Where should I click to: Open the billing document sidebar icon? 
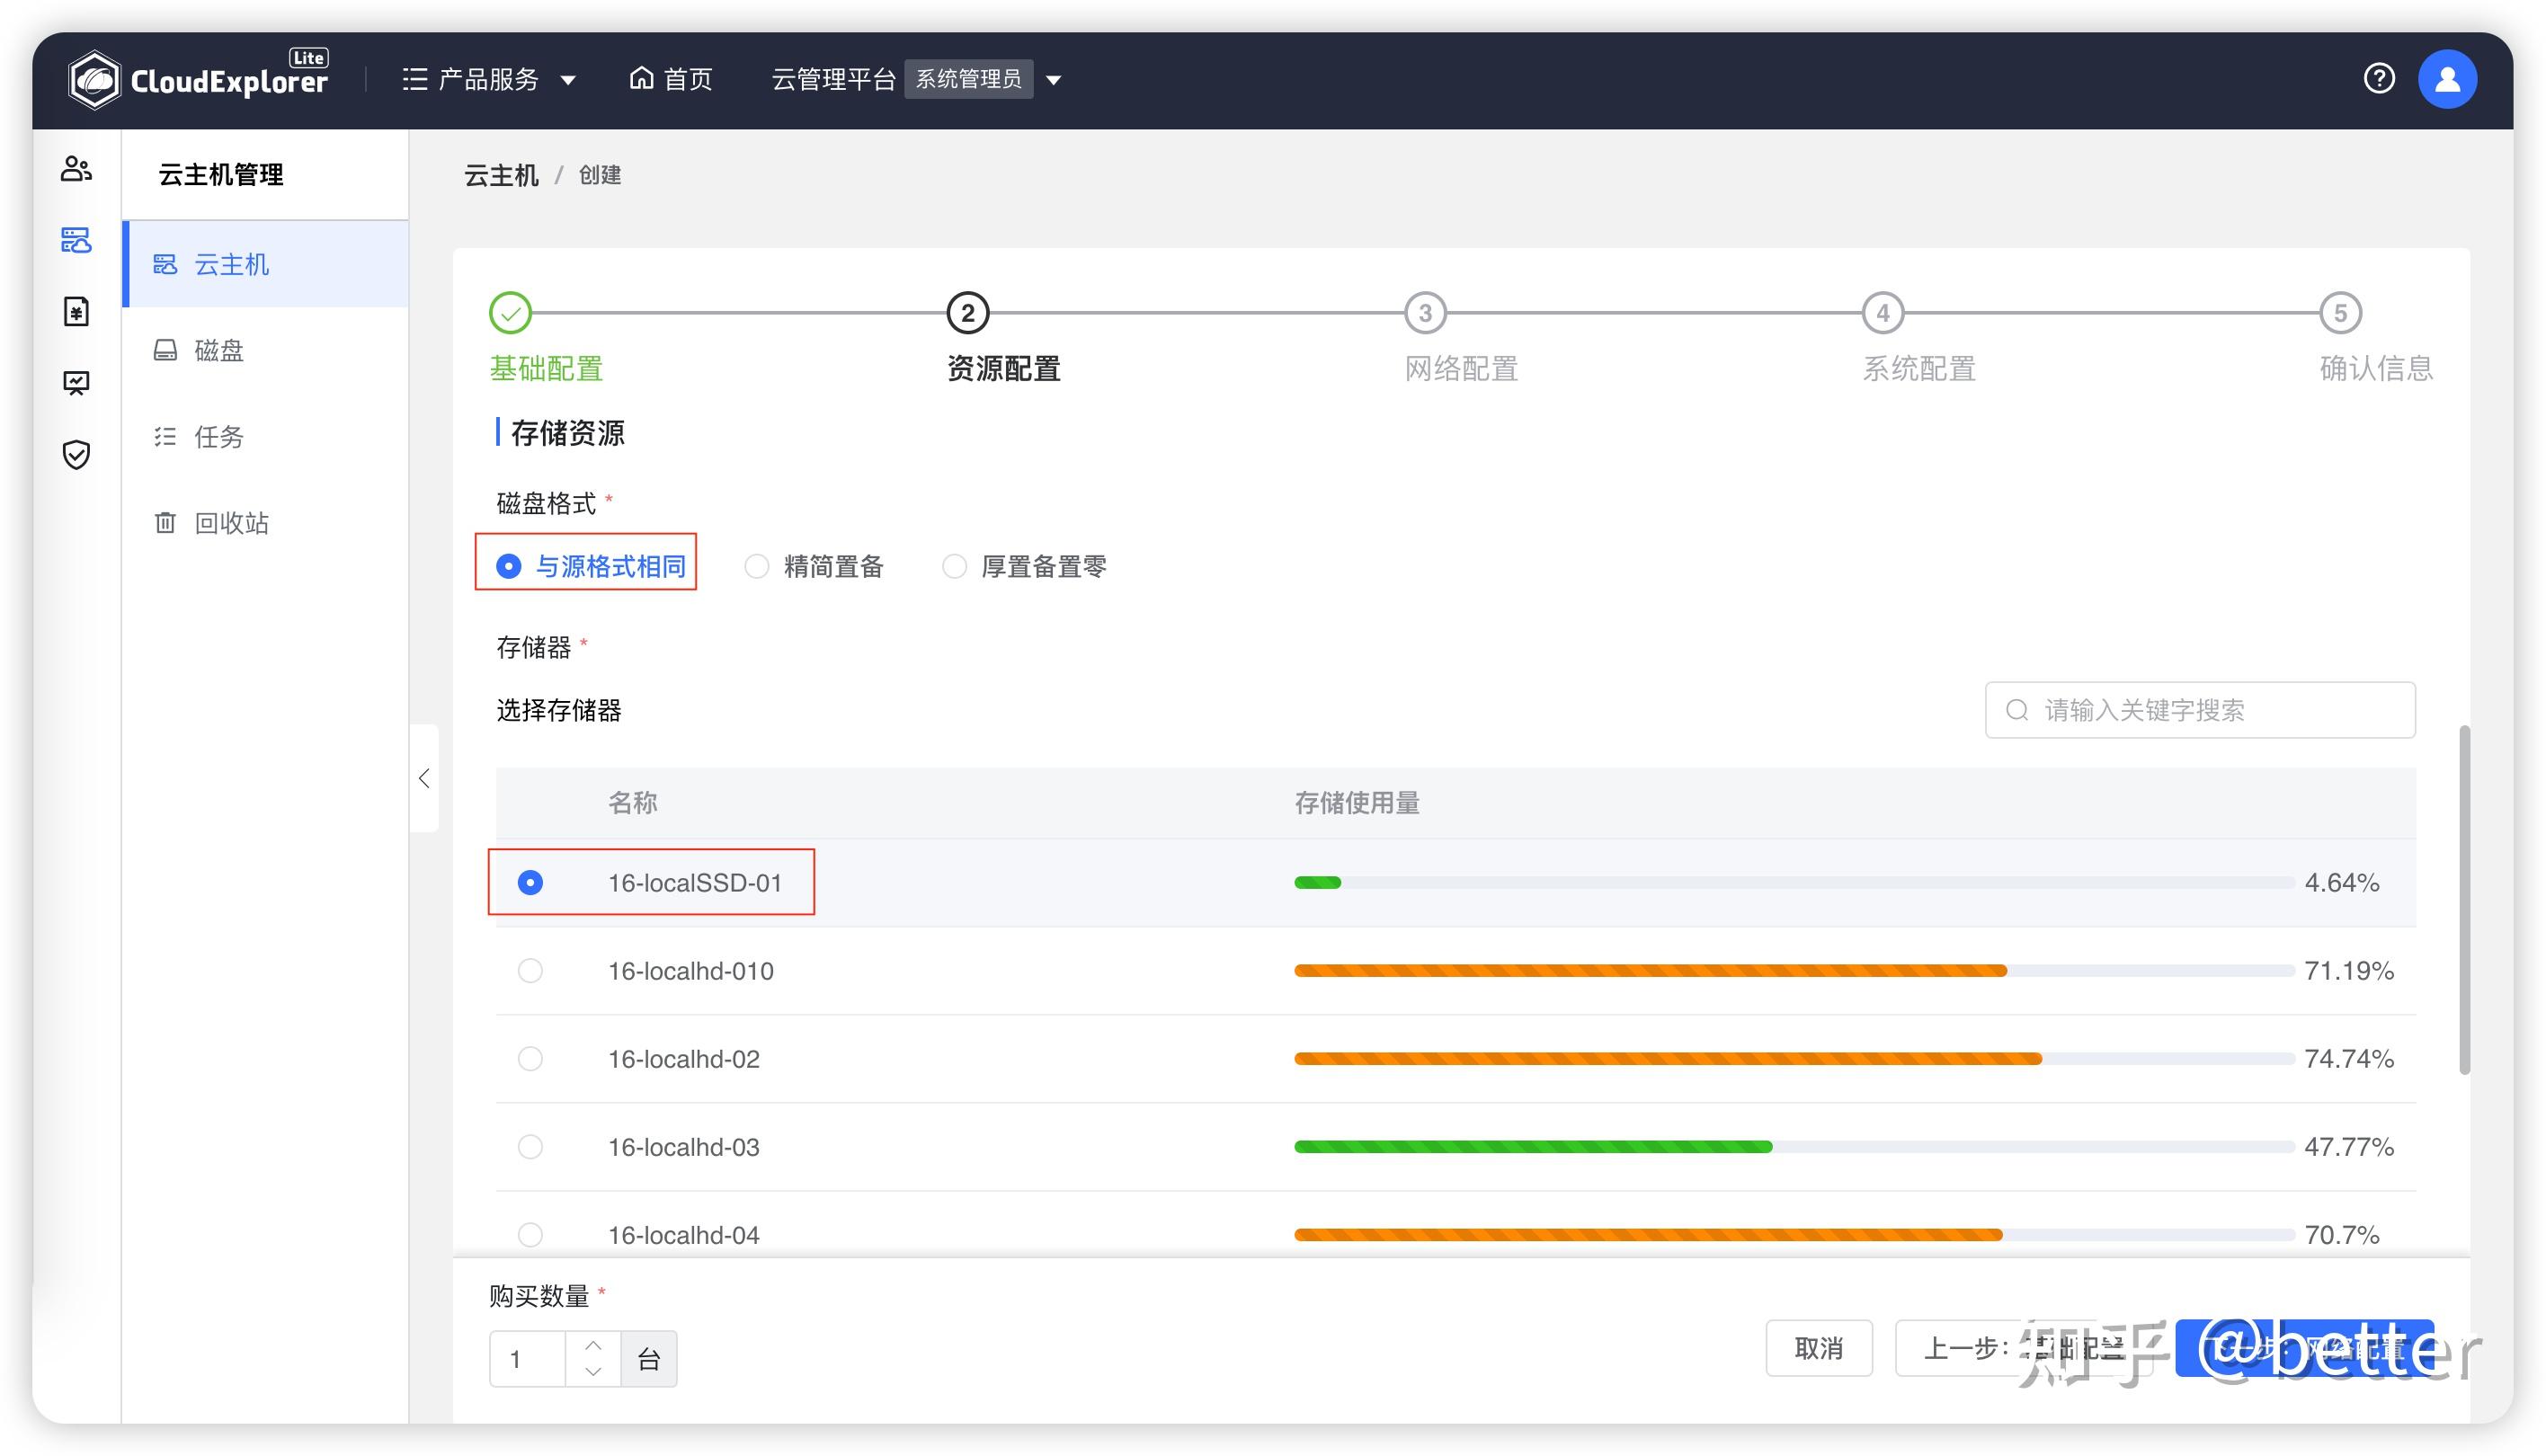76,311
